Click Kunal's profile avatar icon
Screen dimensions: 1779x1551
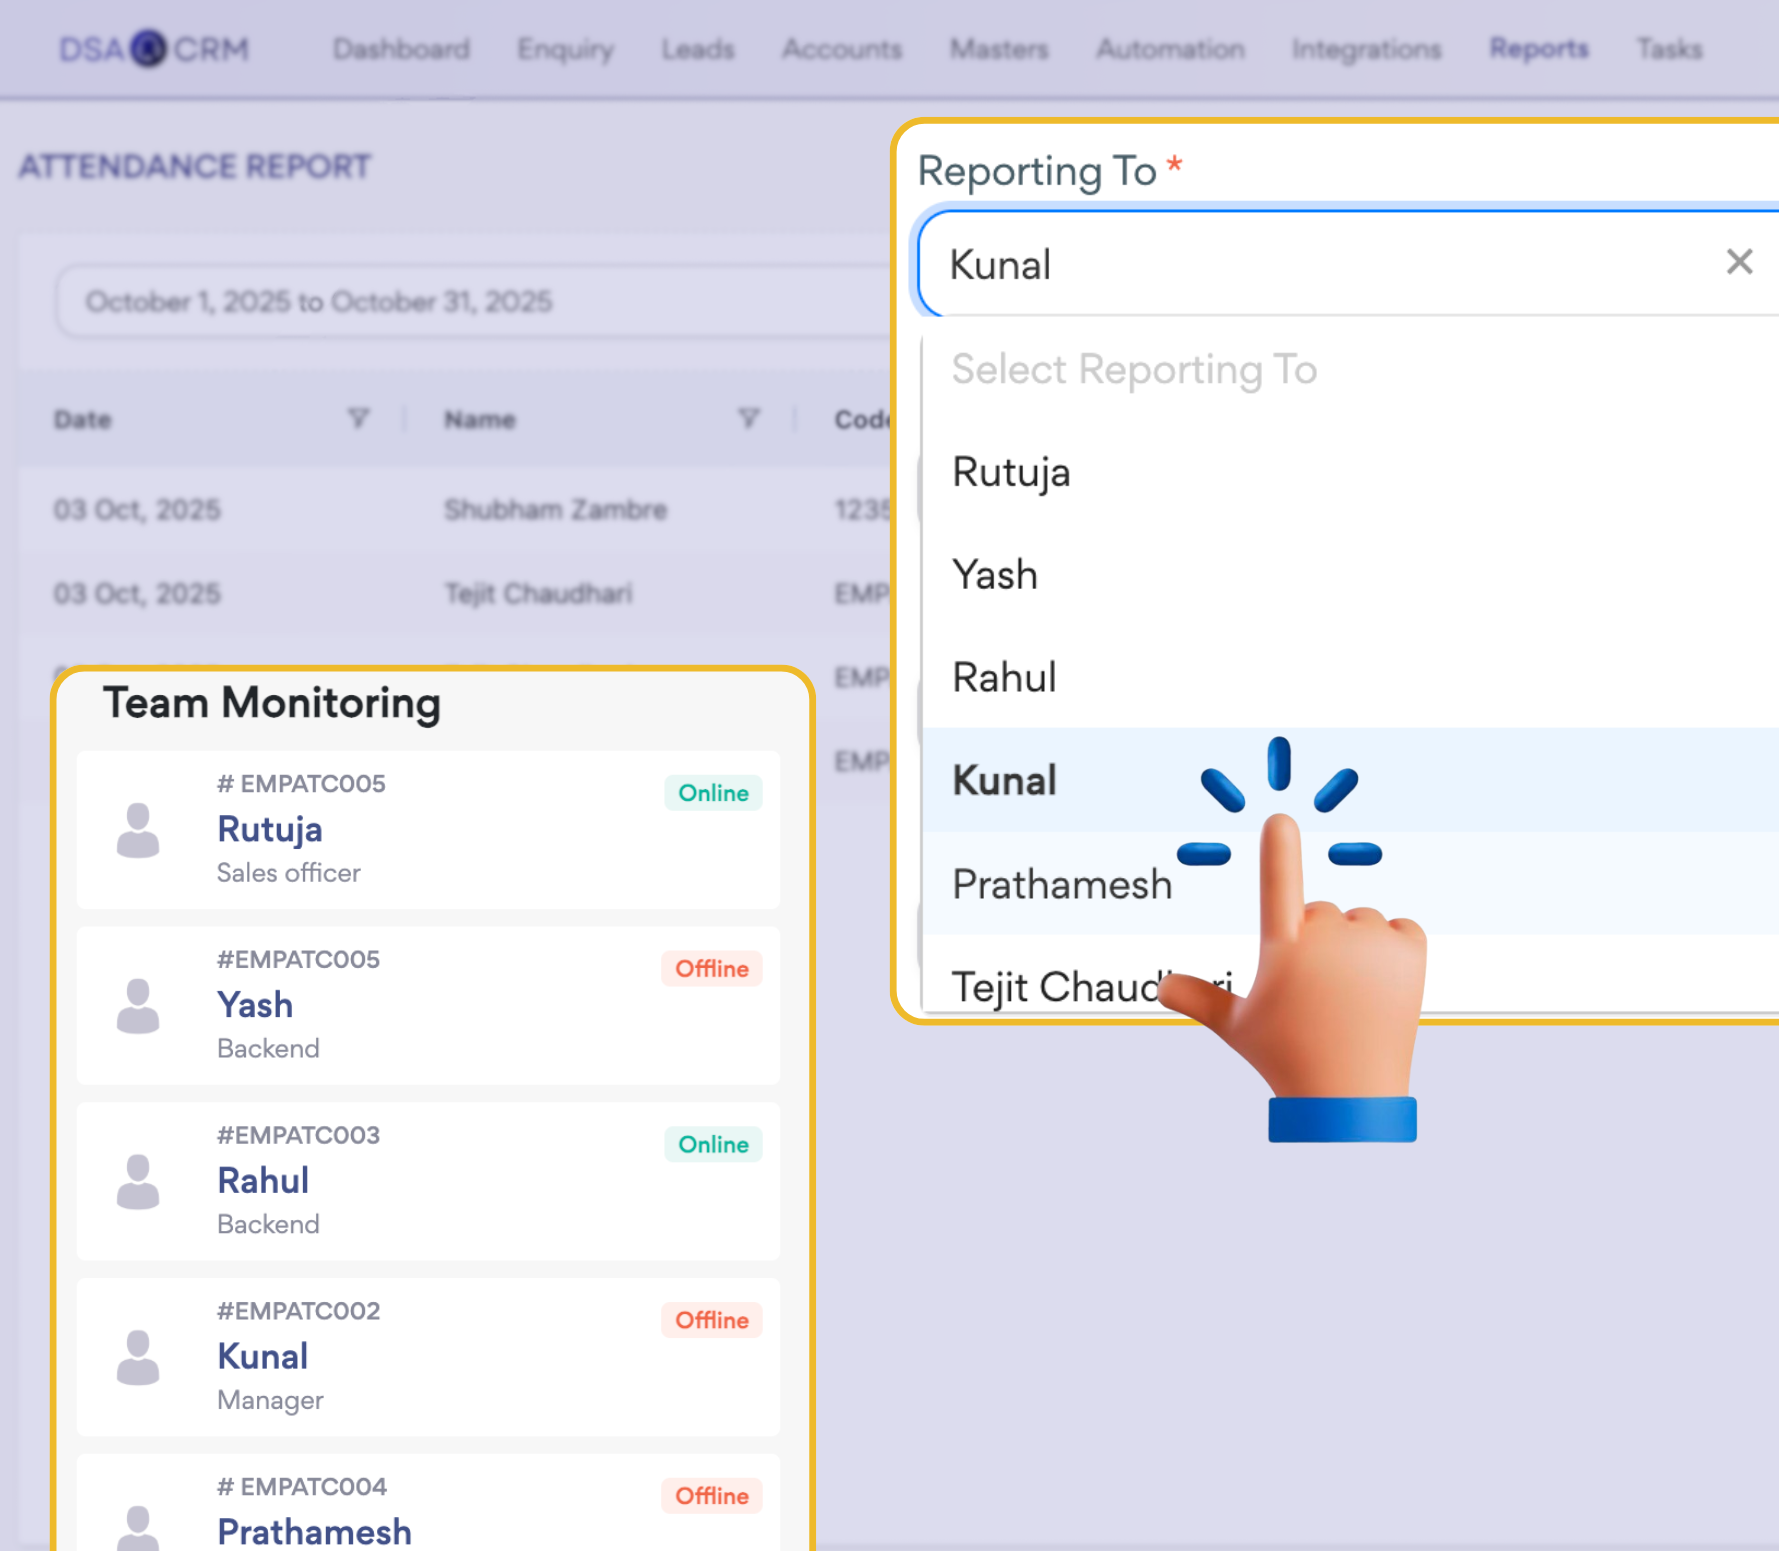click(138, 1357)
